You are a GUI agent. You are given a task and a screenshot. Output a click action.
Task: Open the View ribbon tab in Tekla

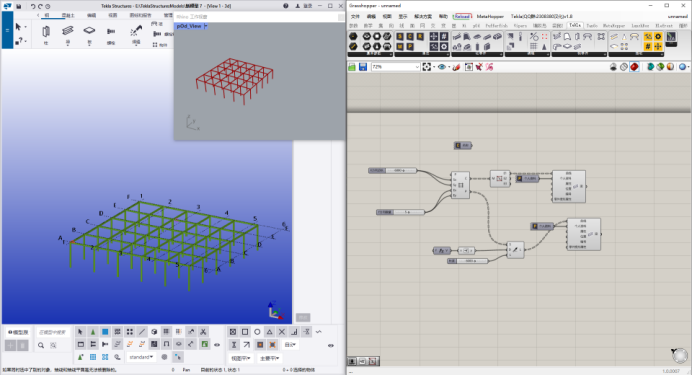tap(113, 15)
